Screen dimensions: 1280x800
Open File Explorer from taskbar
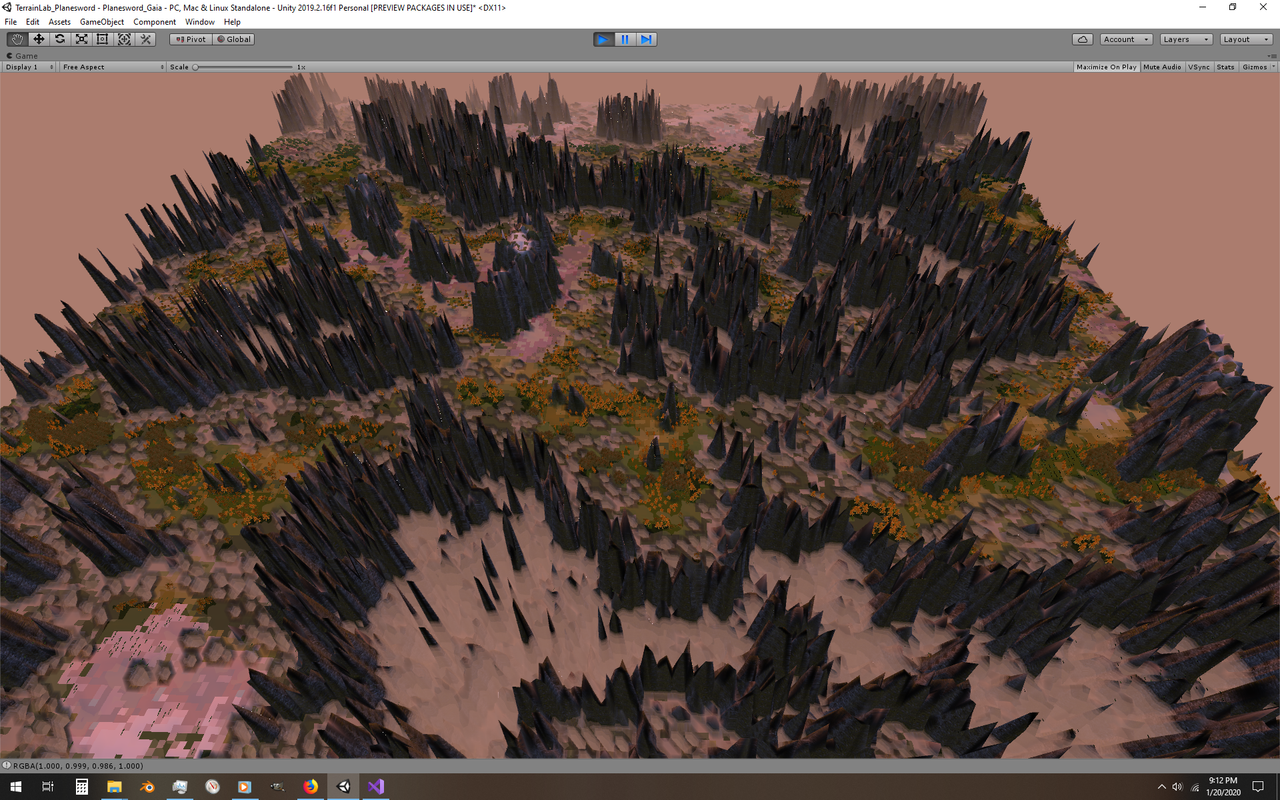point(114,787)
